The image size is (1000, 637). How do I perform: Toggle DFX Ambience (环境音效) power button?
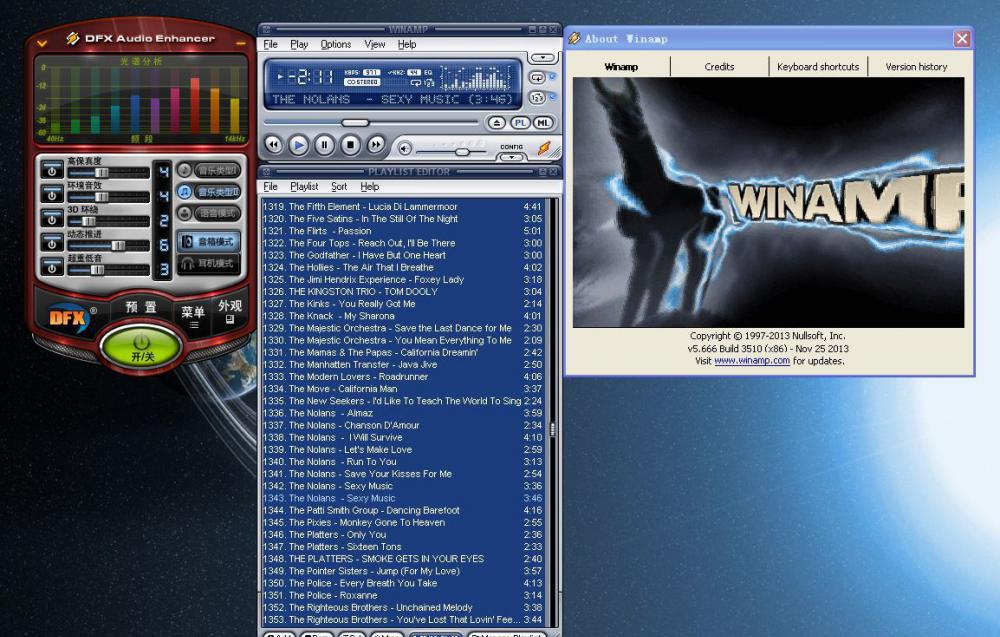pos(52,194)
